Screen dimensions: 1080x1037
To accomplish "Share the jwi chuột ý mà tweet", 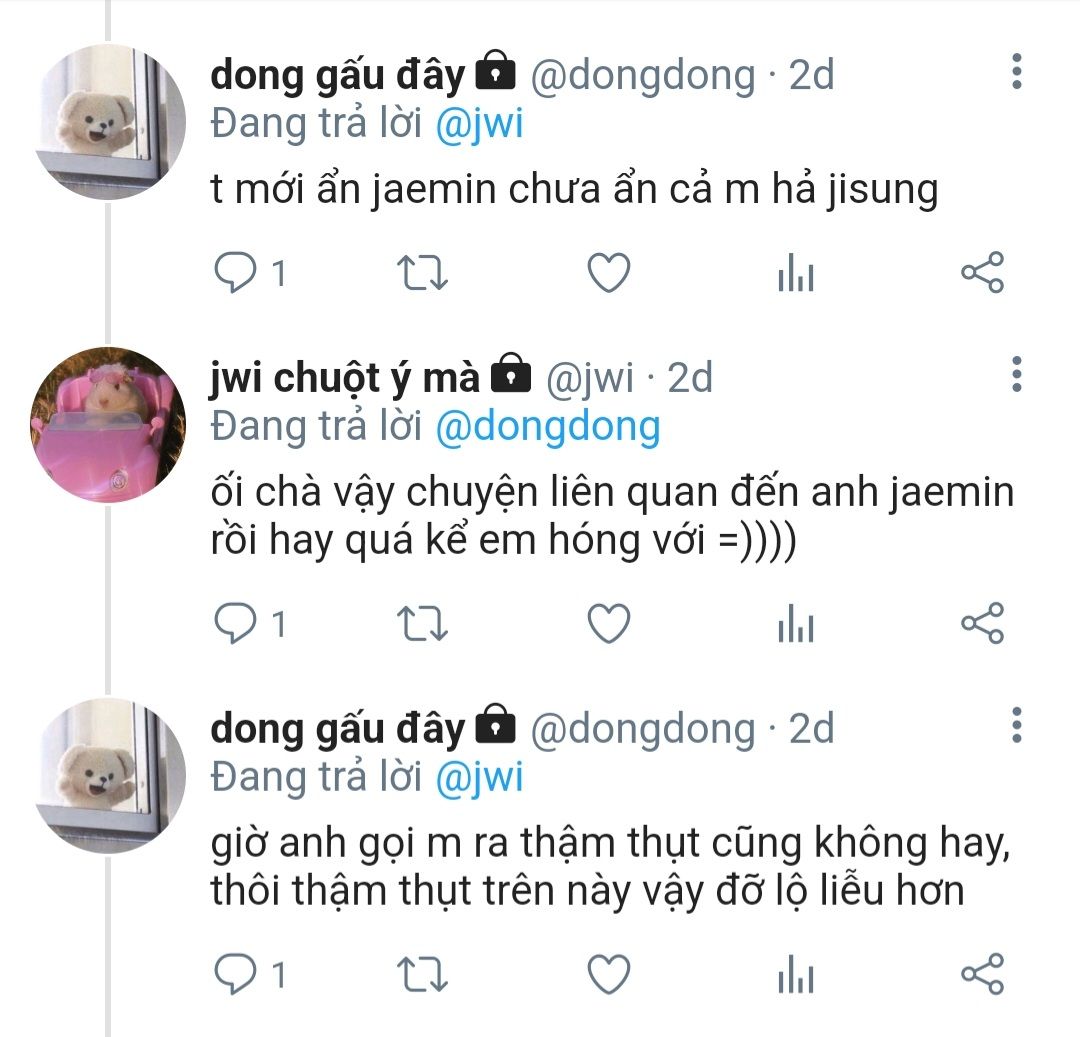I will pyautogui.click(x=983, y=624).
